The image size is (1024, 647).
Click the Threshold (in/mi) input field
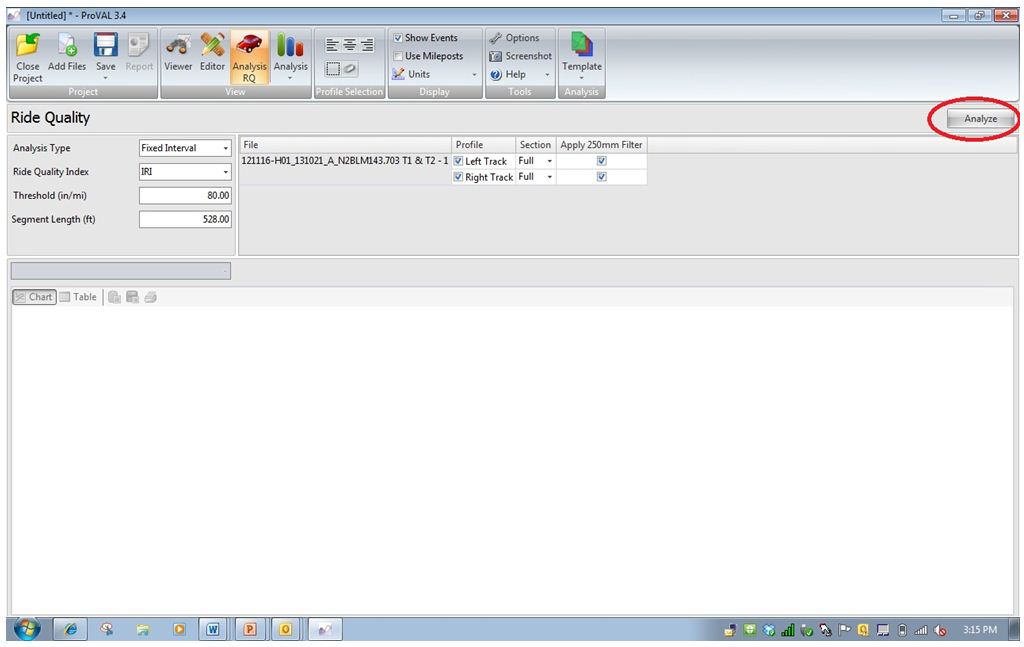[185, 196]
